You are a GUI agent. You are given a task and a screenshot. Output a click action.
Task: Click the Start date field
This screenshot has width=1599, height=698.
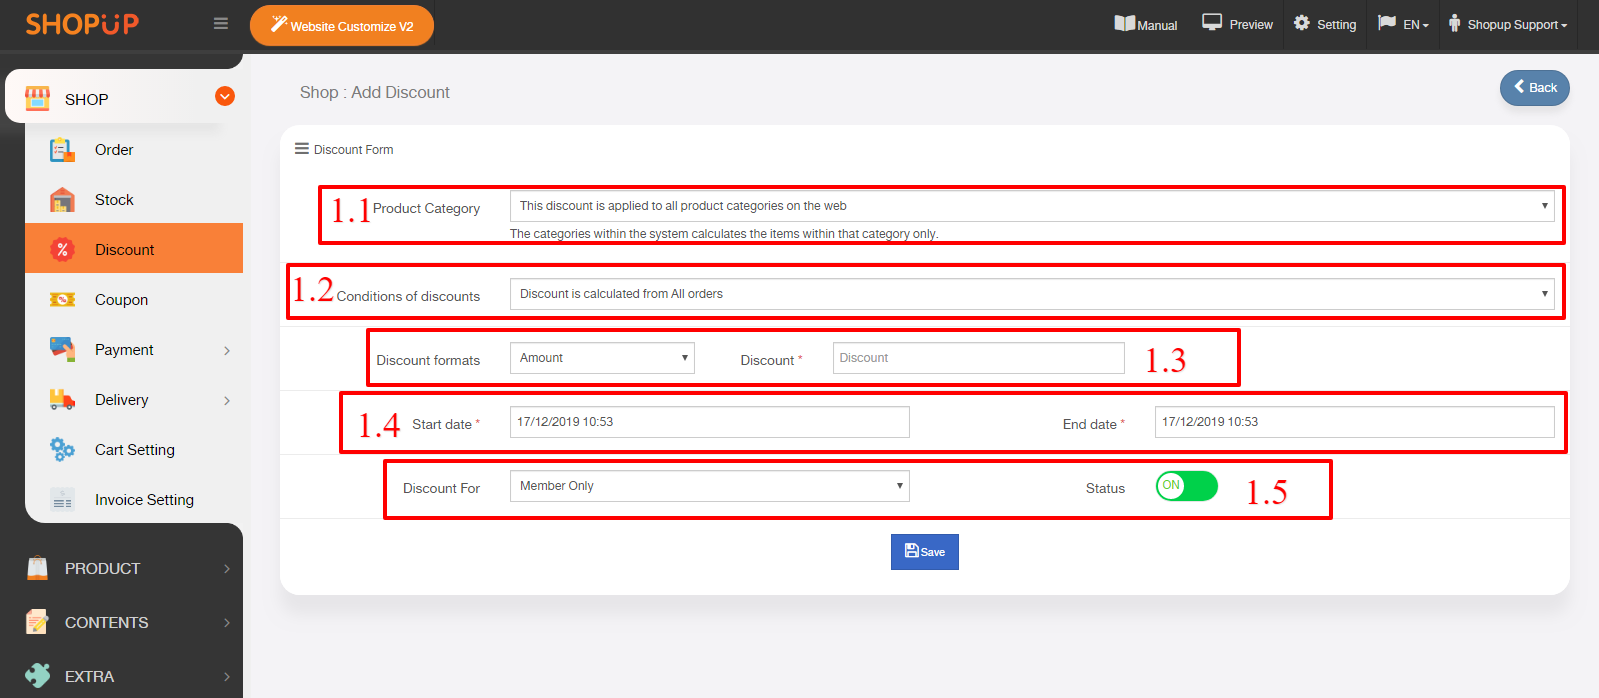[710, 422]
